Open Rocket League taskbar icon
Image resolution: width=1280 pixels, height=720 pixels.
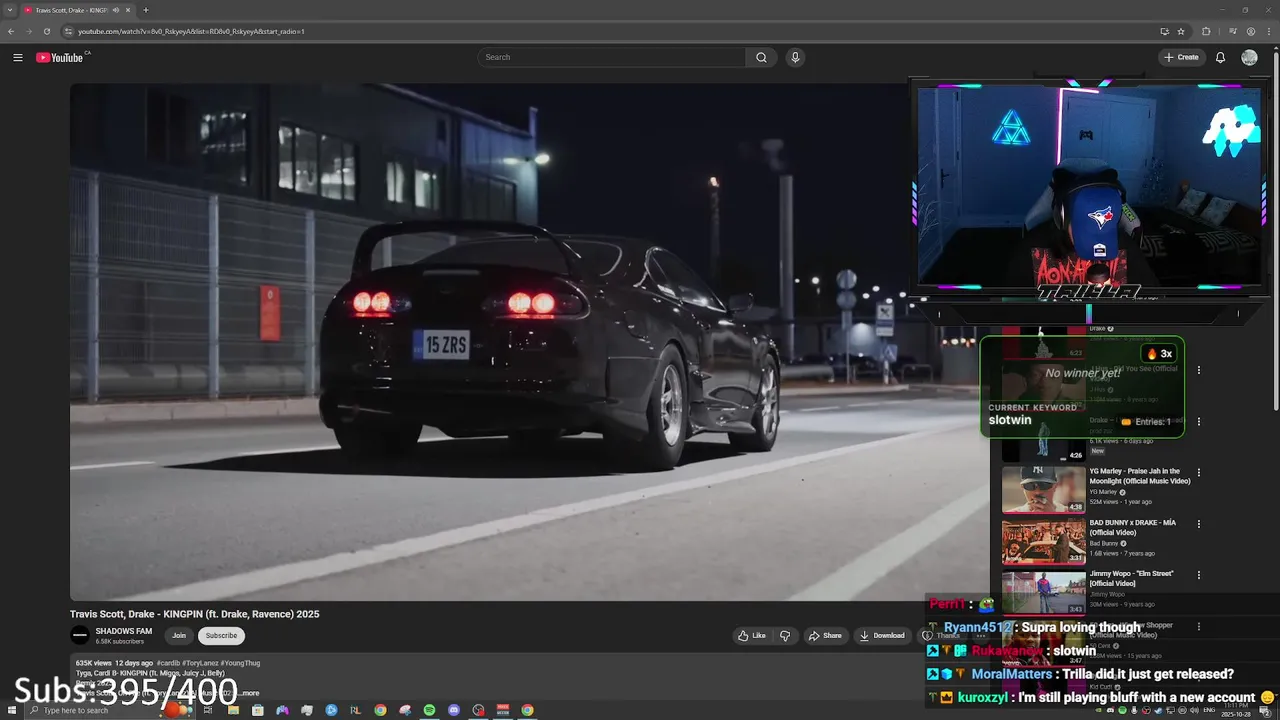tap(355, 710)
